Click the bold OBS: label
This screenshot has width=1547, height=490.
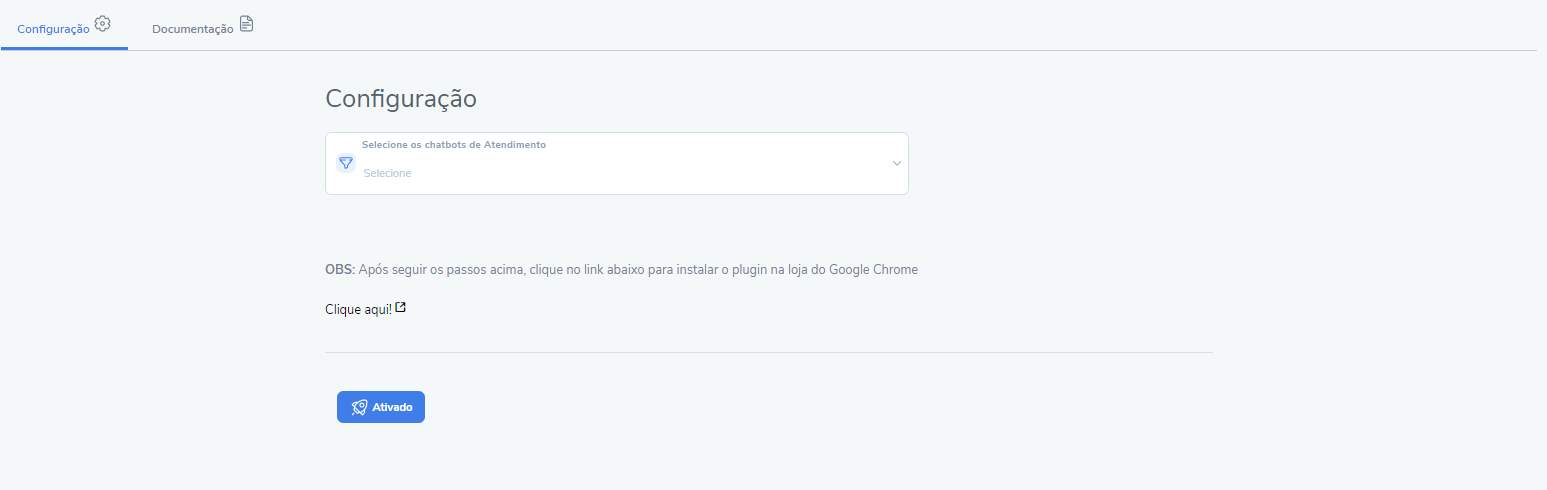tap(340, 270)
